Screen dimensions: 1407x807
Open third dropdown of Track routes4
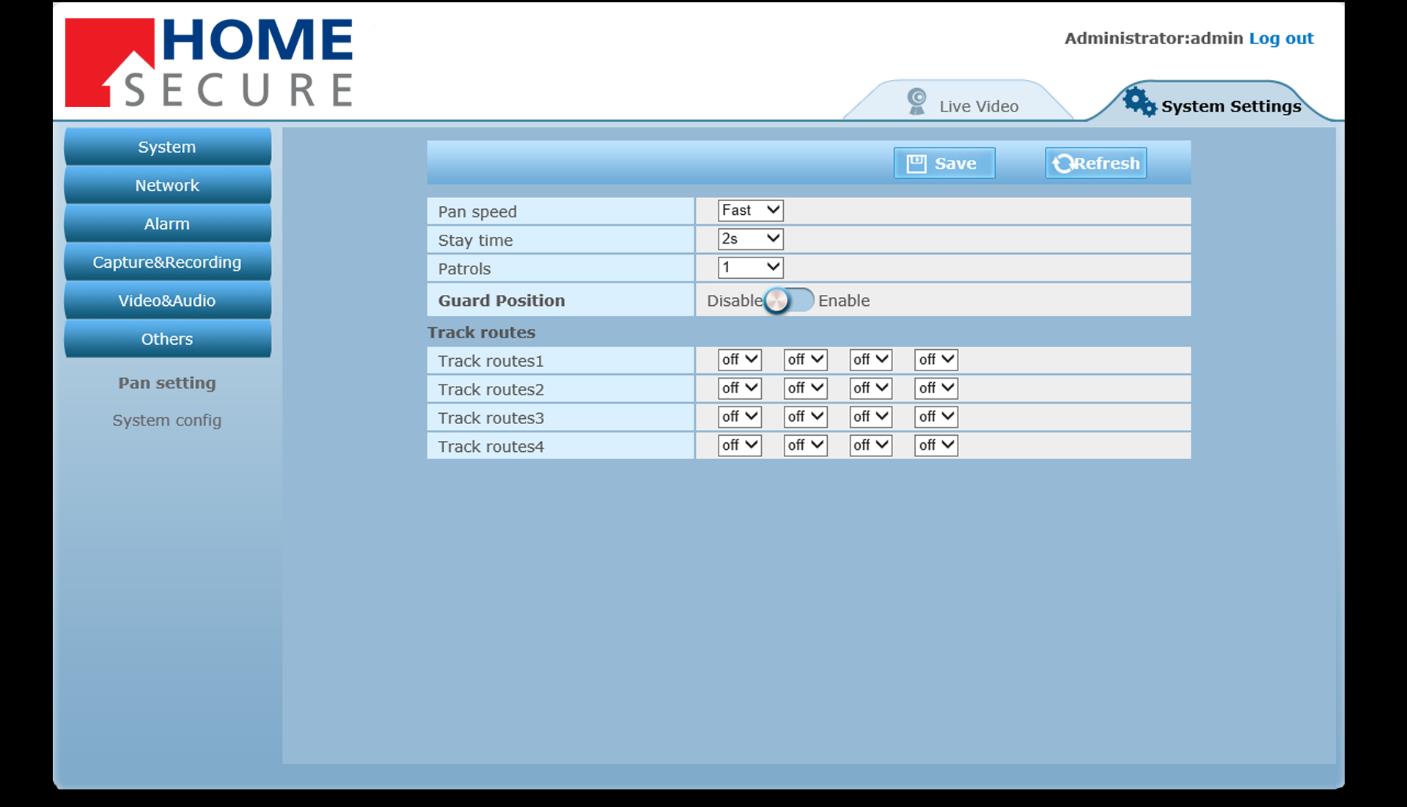(x=871, y=445)
